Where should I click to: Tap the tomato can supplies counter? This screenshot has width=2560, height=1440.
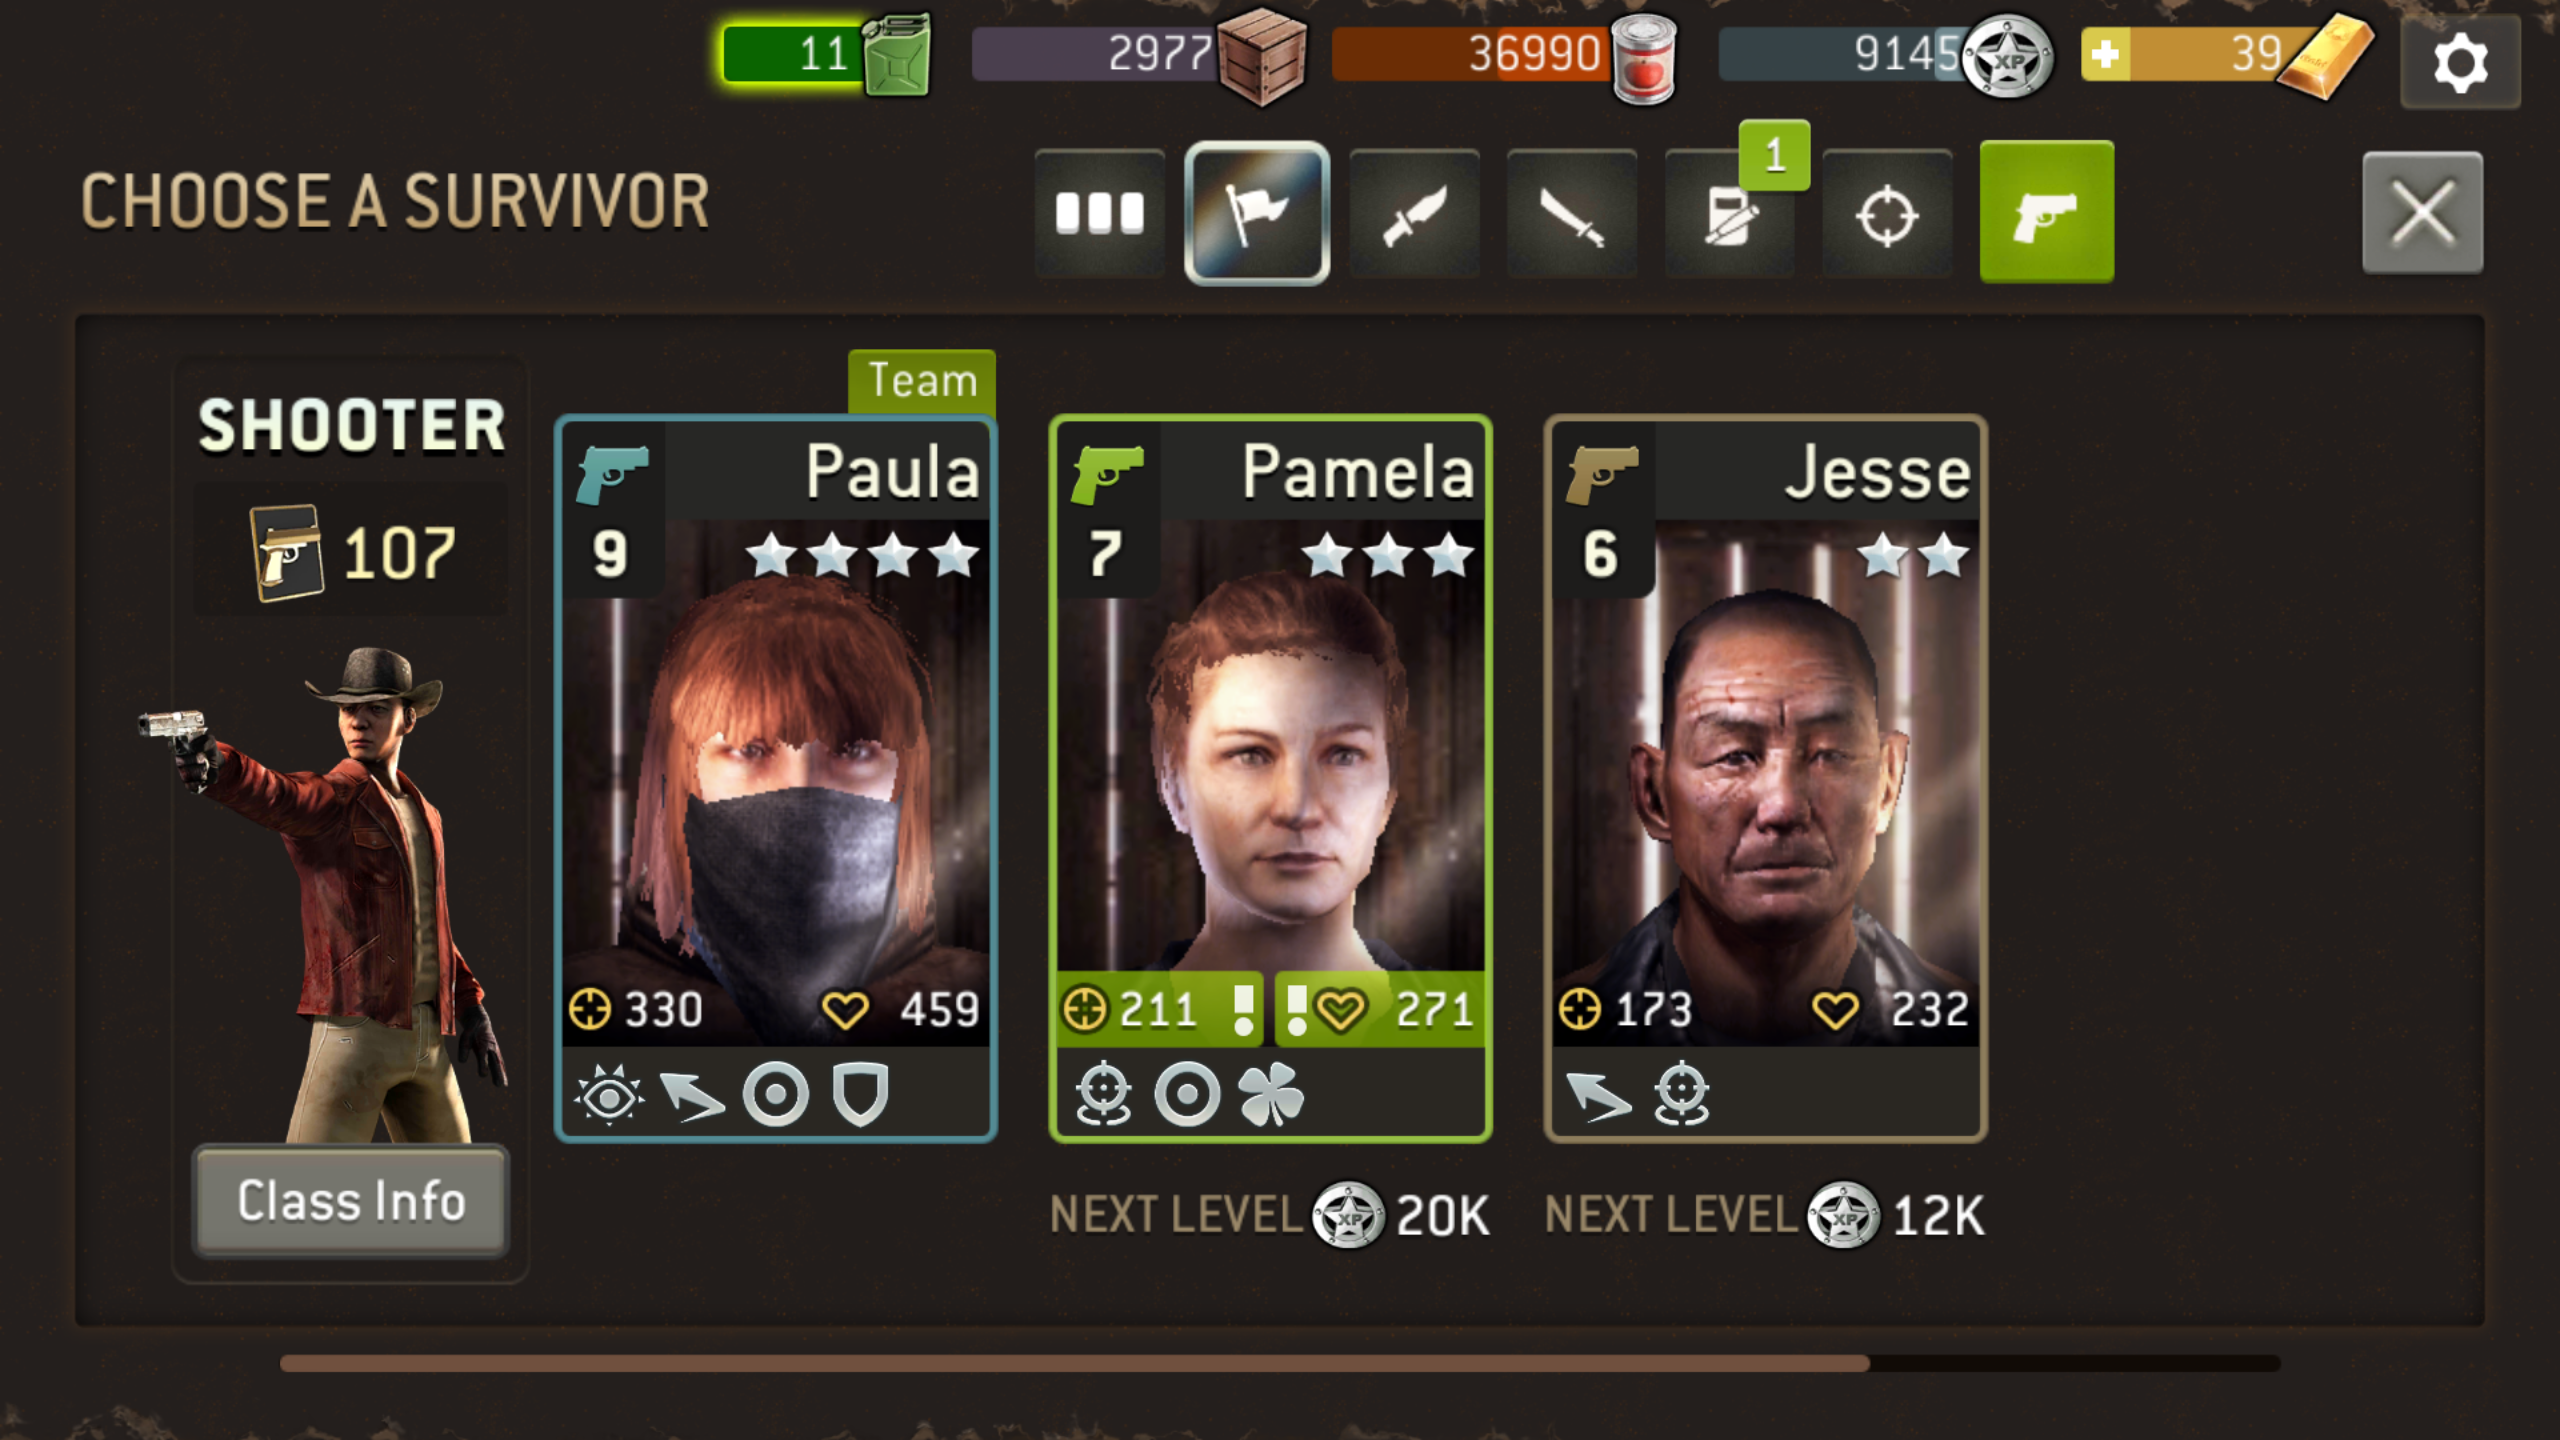pyautogui.click(x=1505, y=54)
